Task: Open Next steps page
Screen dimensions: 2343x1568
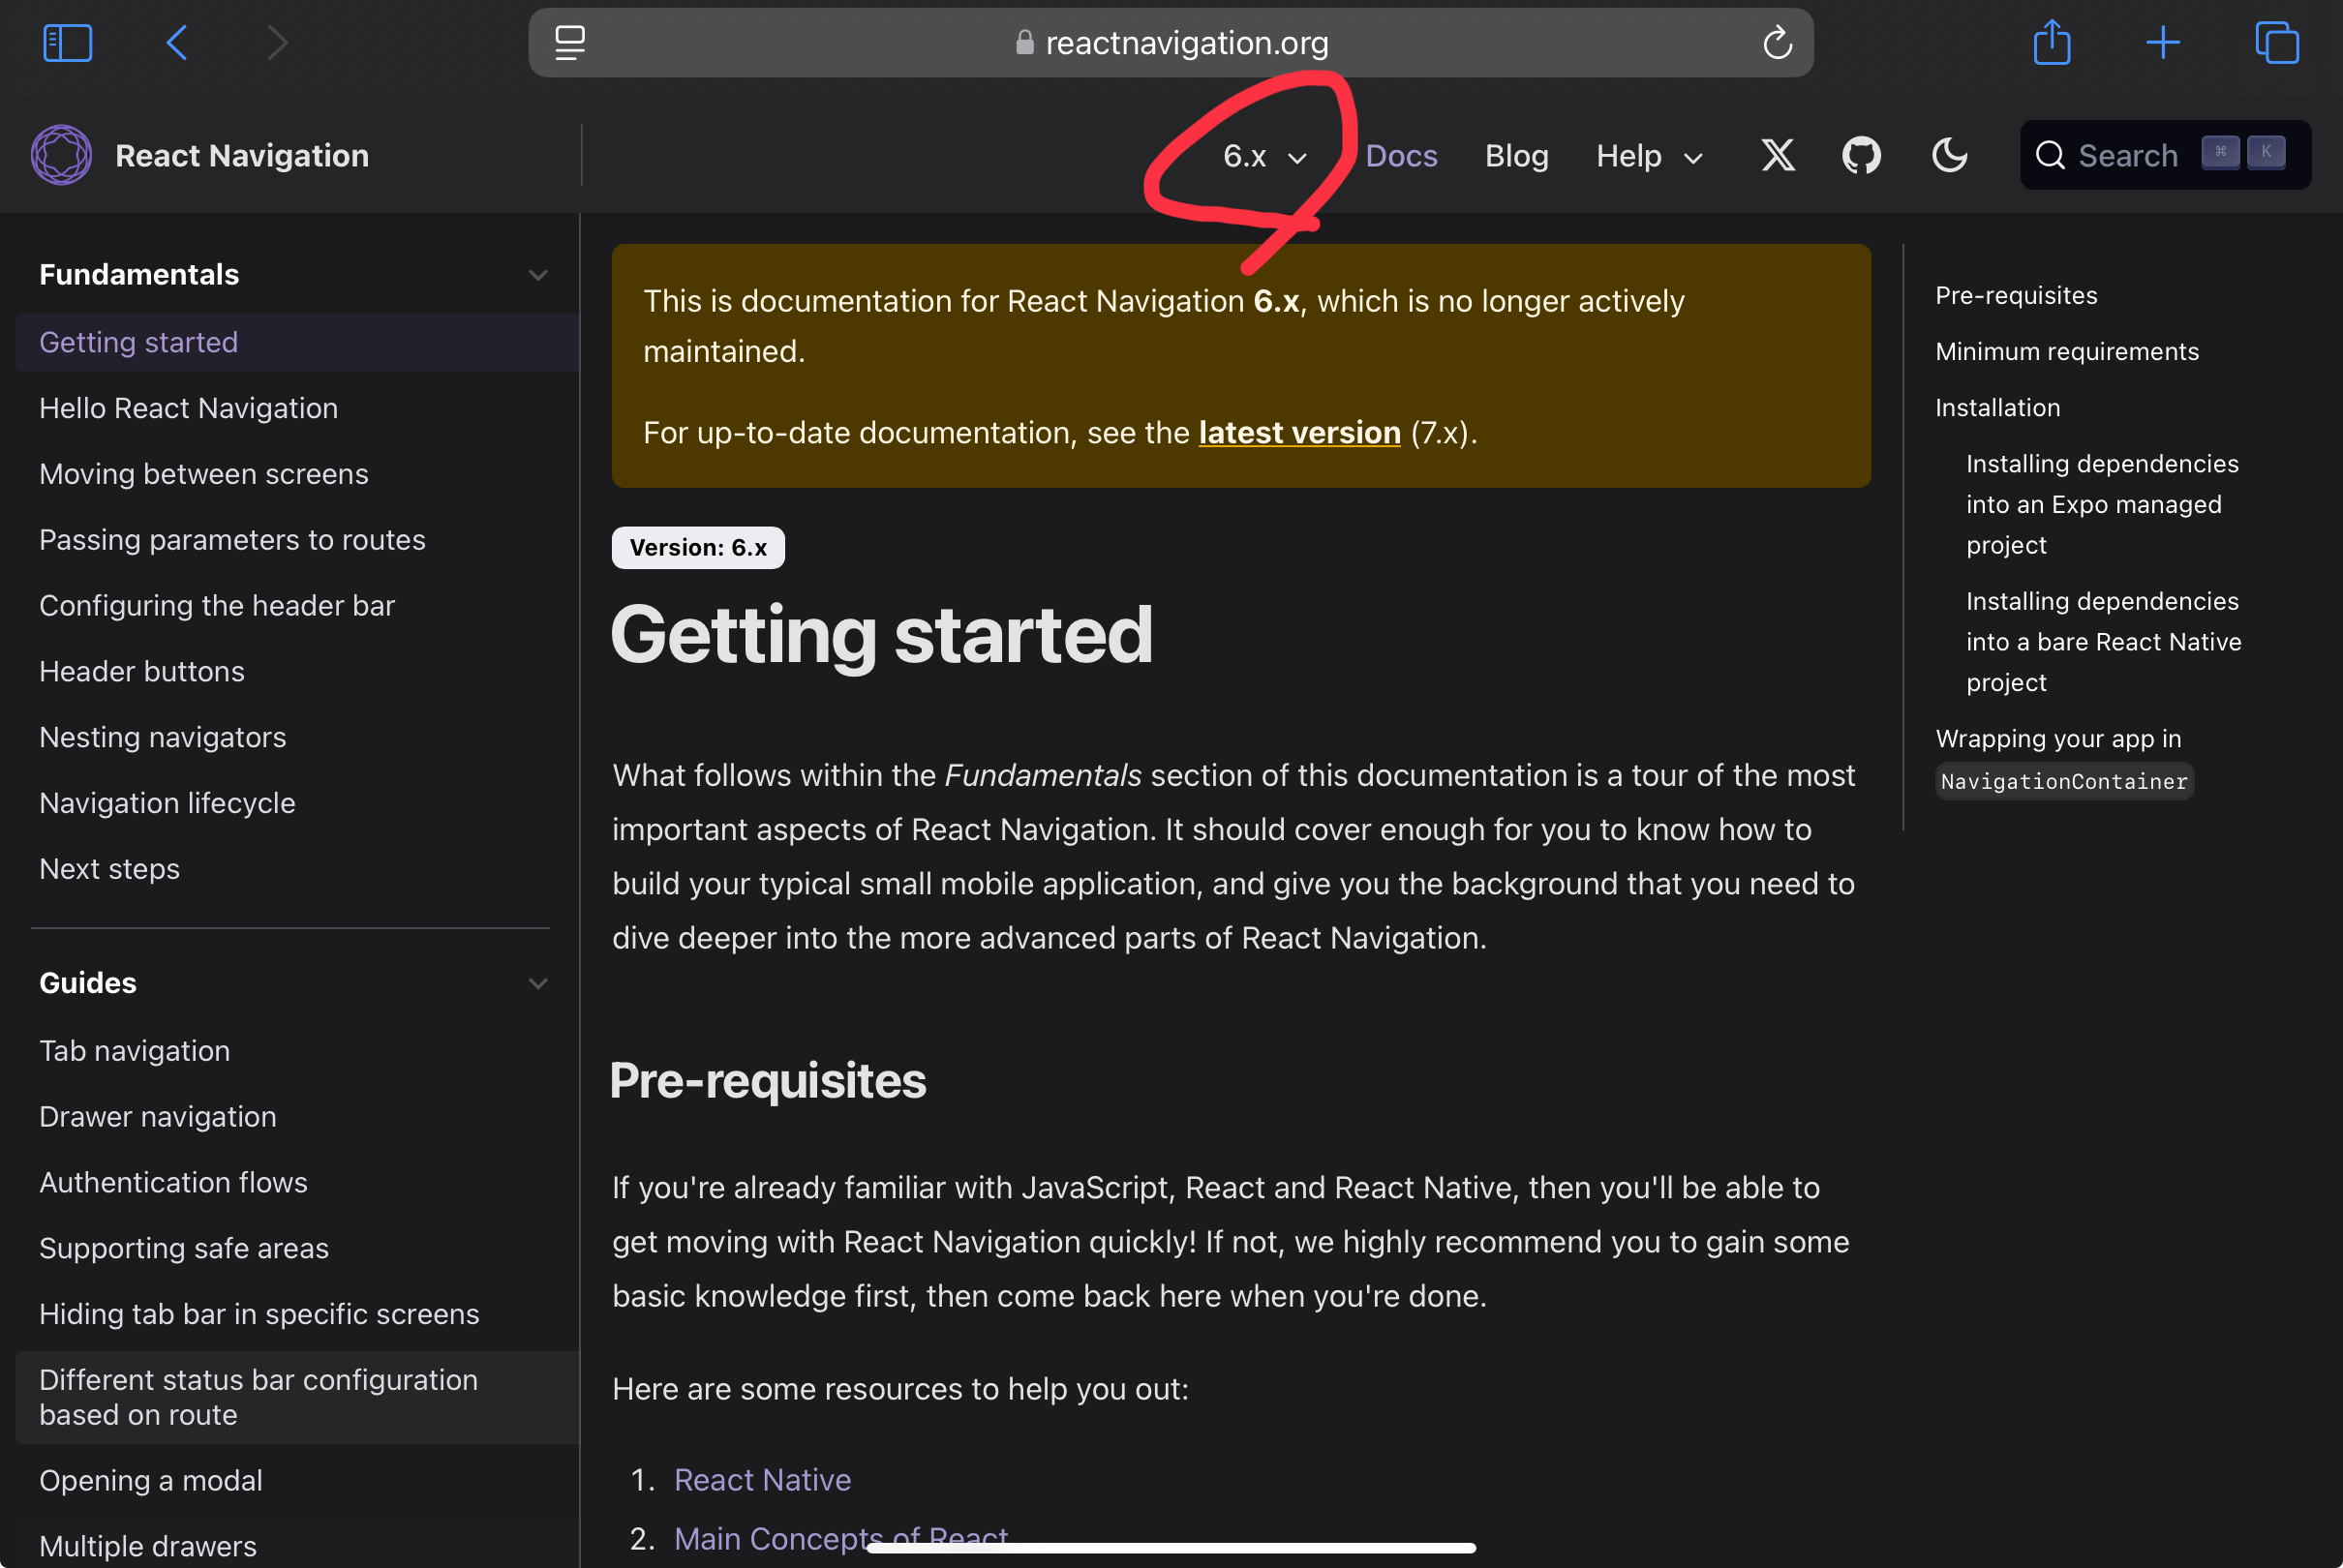Action: tap(297, 869)
